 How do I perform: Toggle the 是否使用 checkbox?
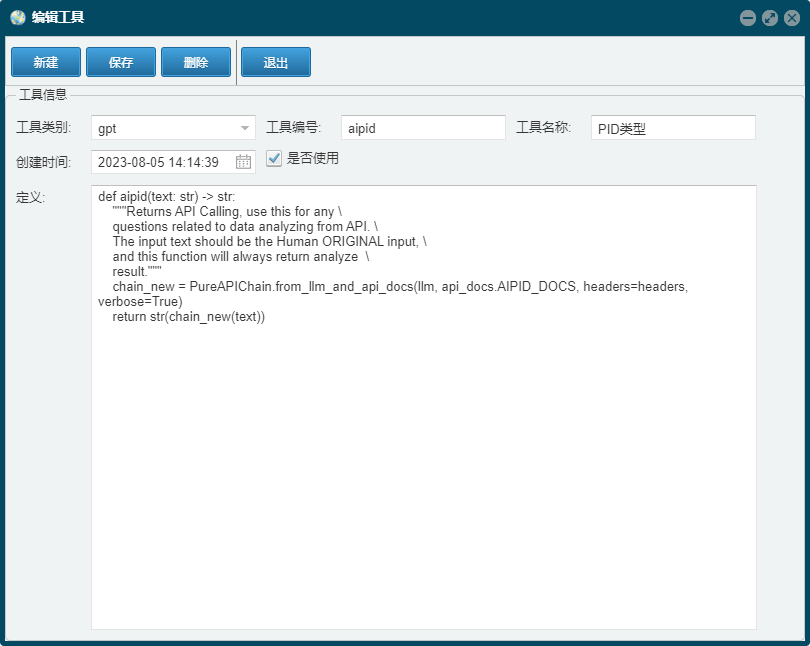click(x=274, y=158)
